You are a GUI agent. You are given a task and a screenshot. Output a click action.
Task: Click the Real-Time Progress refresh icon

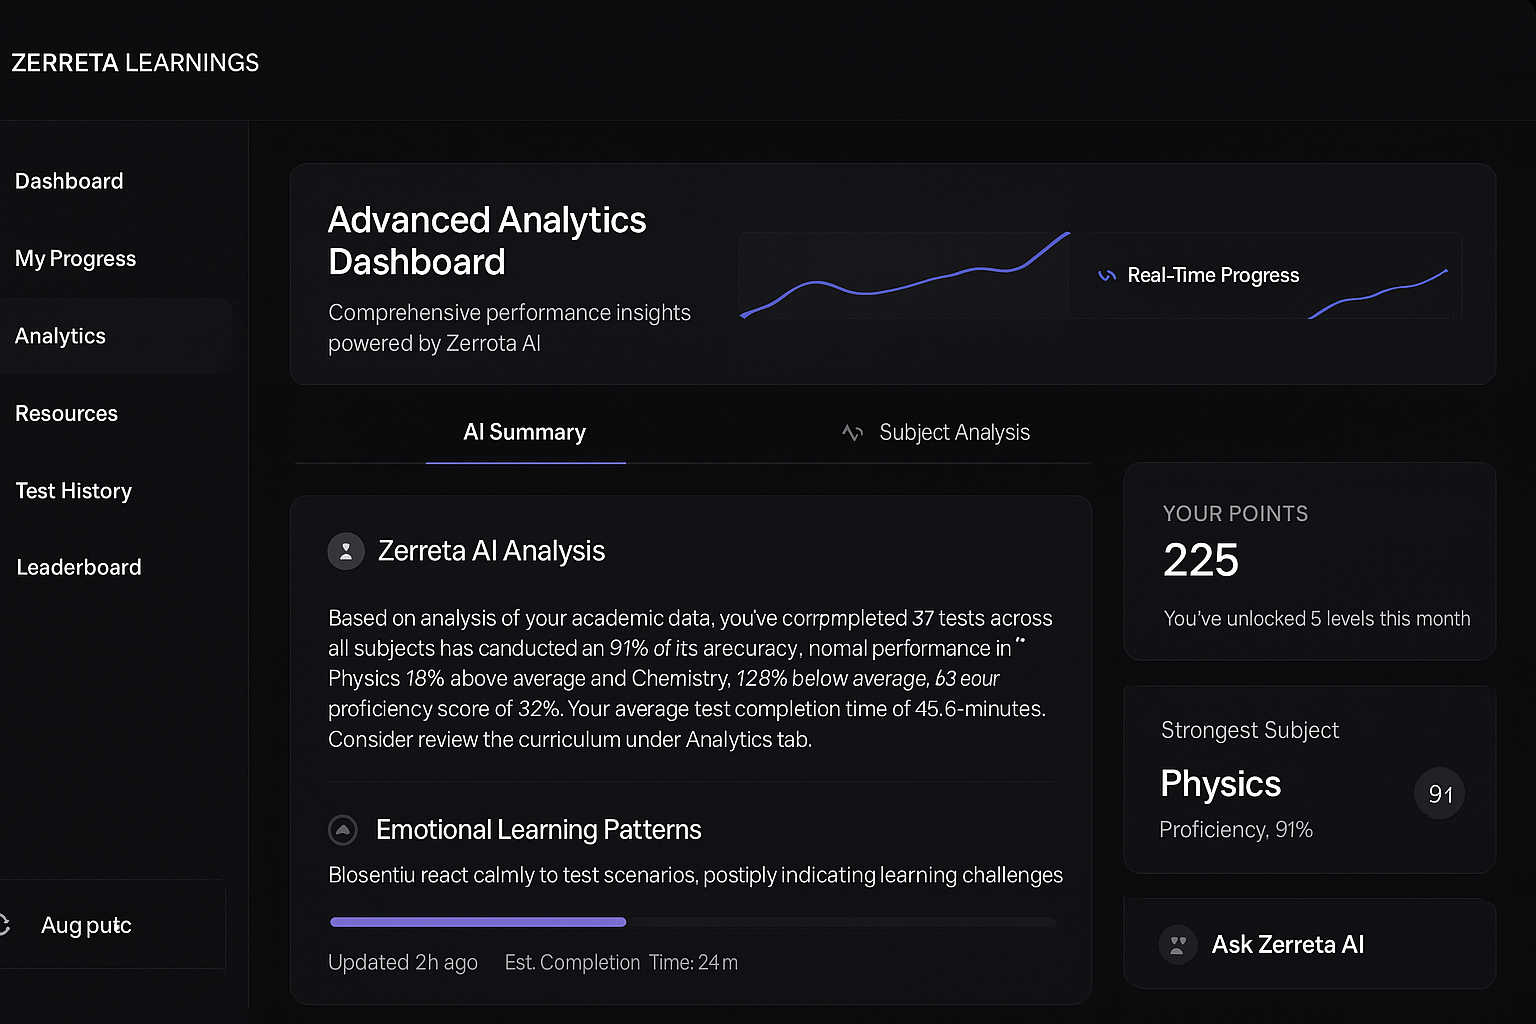coord(1107,275)
